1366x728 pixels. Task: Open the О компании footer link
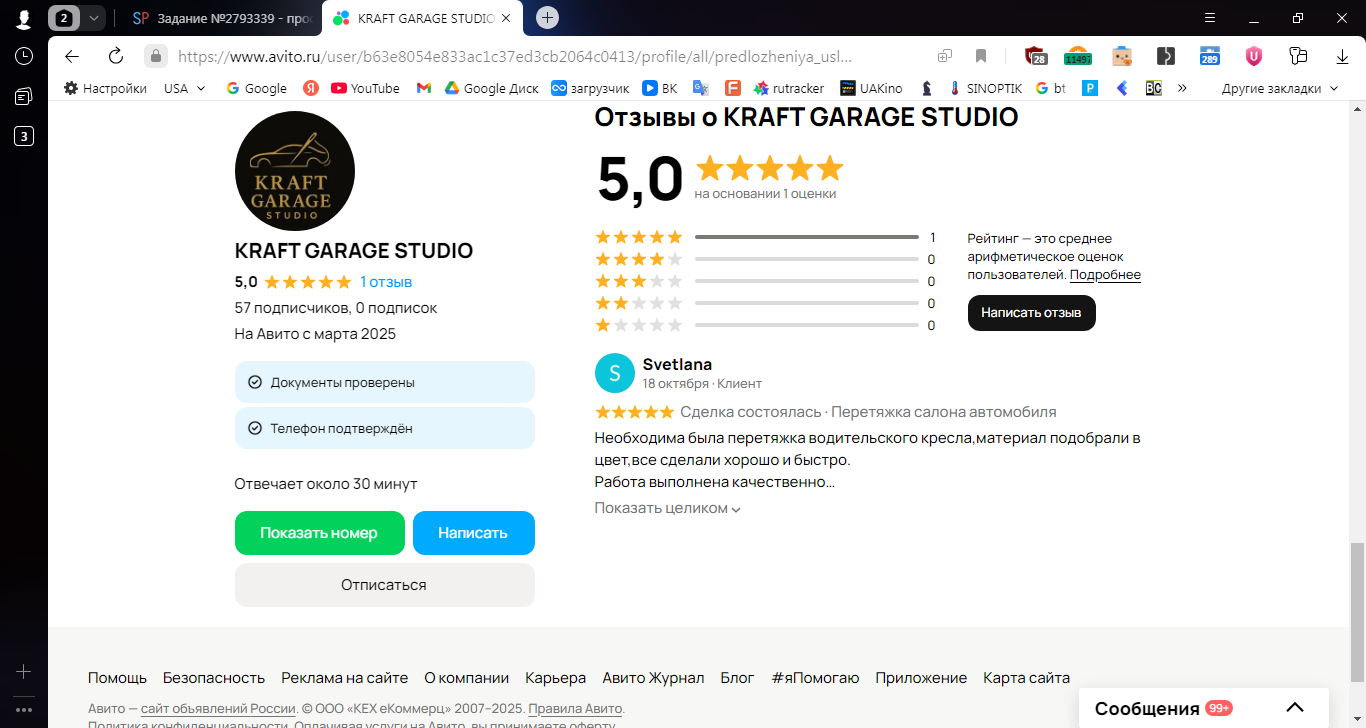coord(467,678)
